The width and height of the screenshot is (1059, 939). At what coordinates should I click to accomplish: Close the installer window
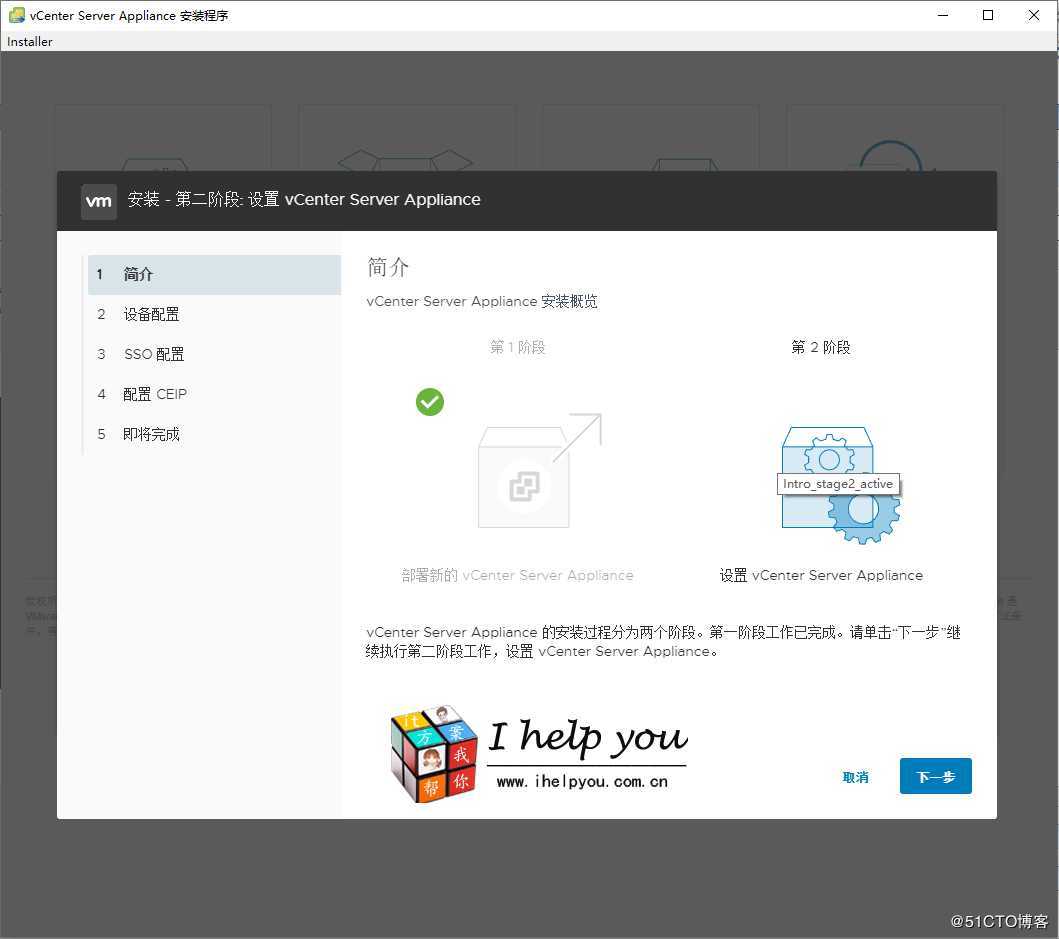click(x=1033, y=15)
